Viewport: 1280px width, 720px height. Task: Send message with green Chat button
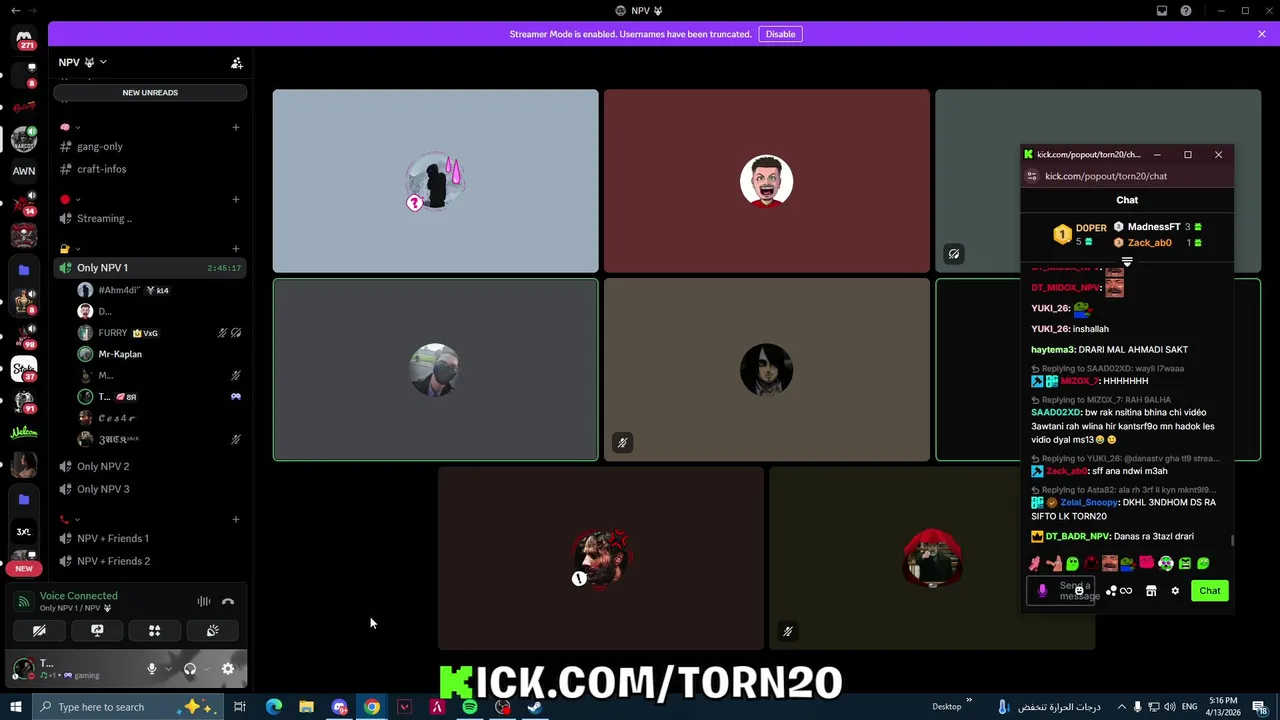pyautogui.click(x=1210, y=591)
